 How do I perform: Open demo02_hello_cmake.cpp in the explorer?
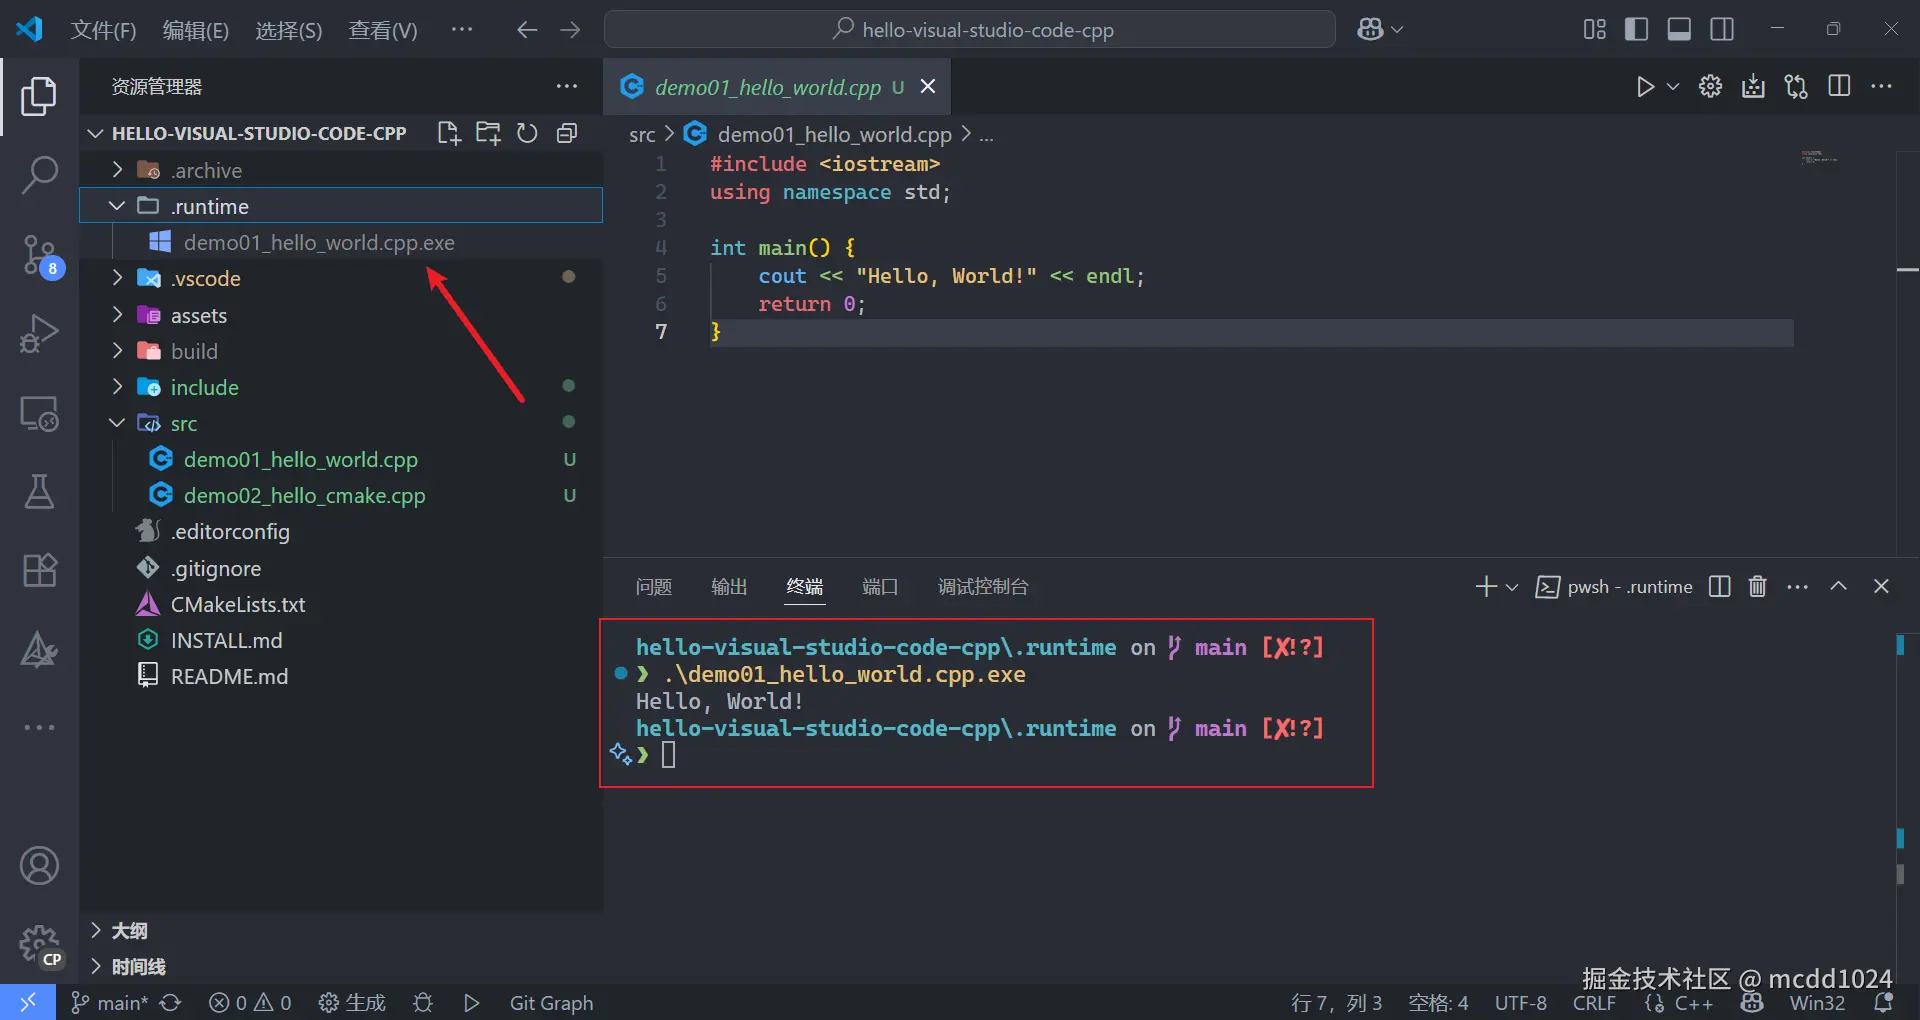(341, 495)
